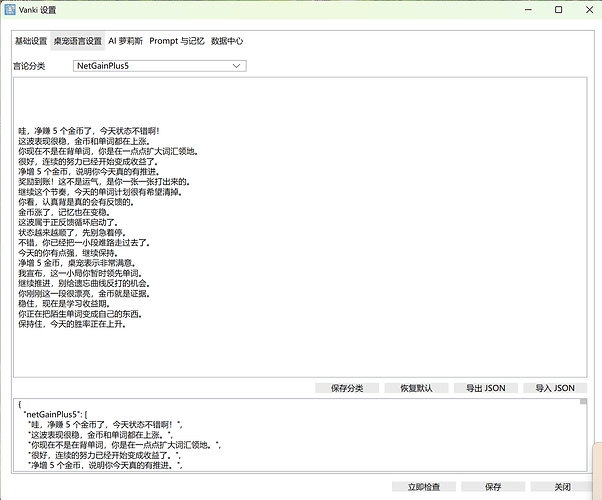Click the 言论分类 label

[x=29, y=66]
